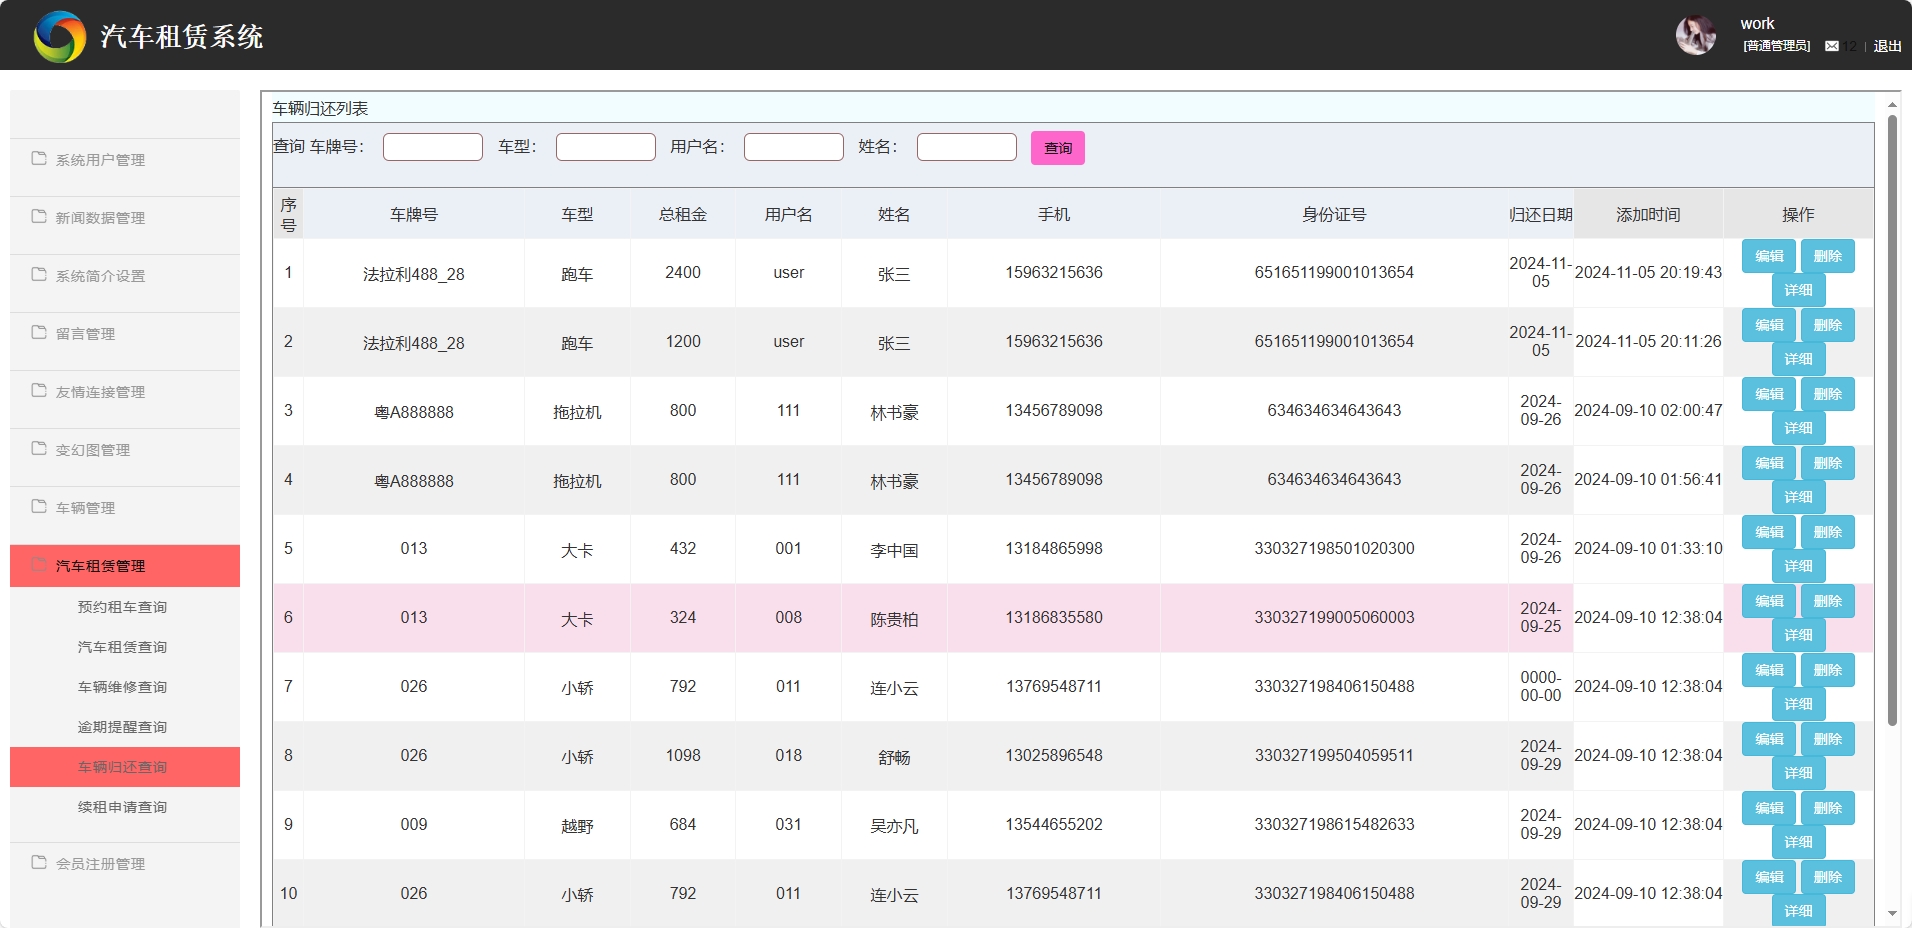Viewport: 1912px width, 928px height.
Task: Select the 预约租车查询 menu item
Action: point(120,605)
